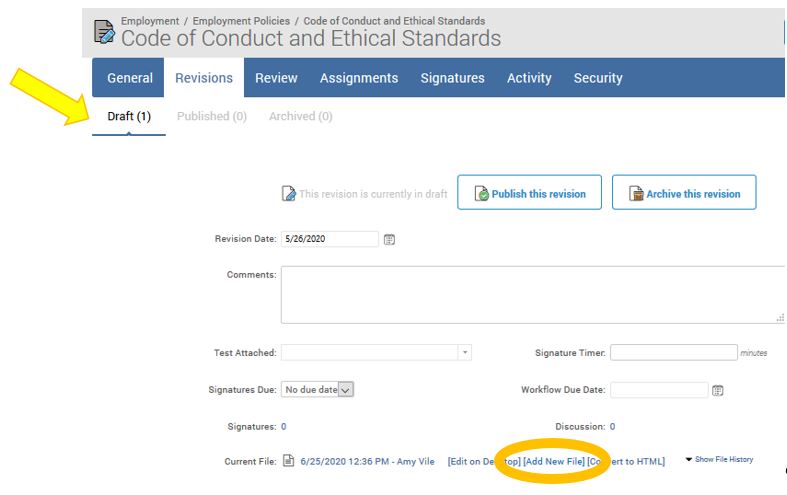787x495 pixels.
Task: Click the Signature Timer input field
Action: point(674,352)
